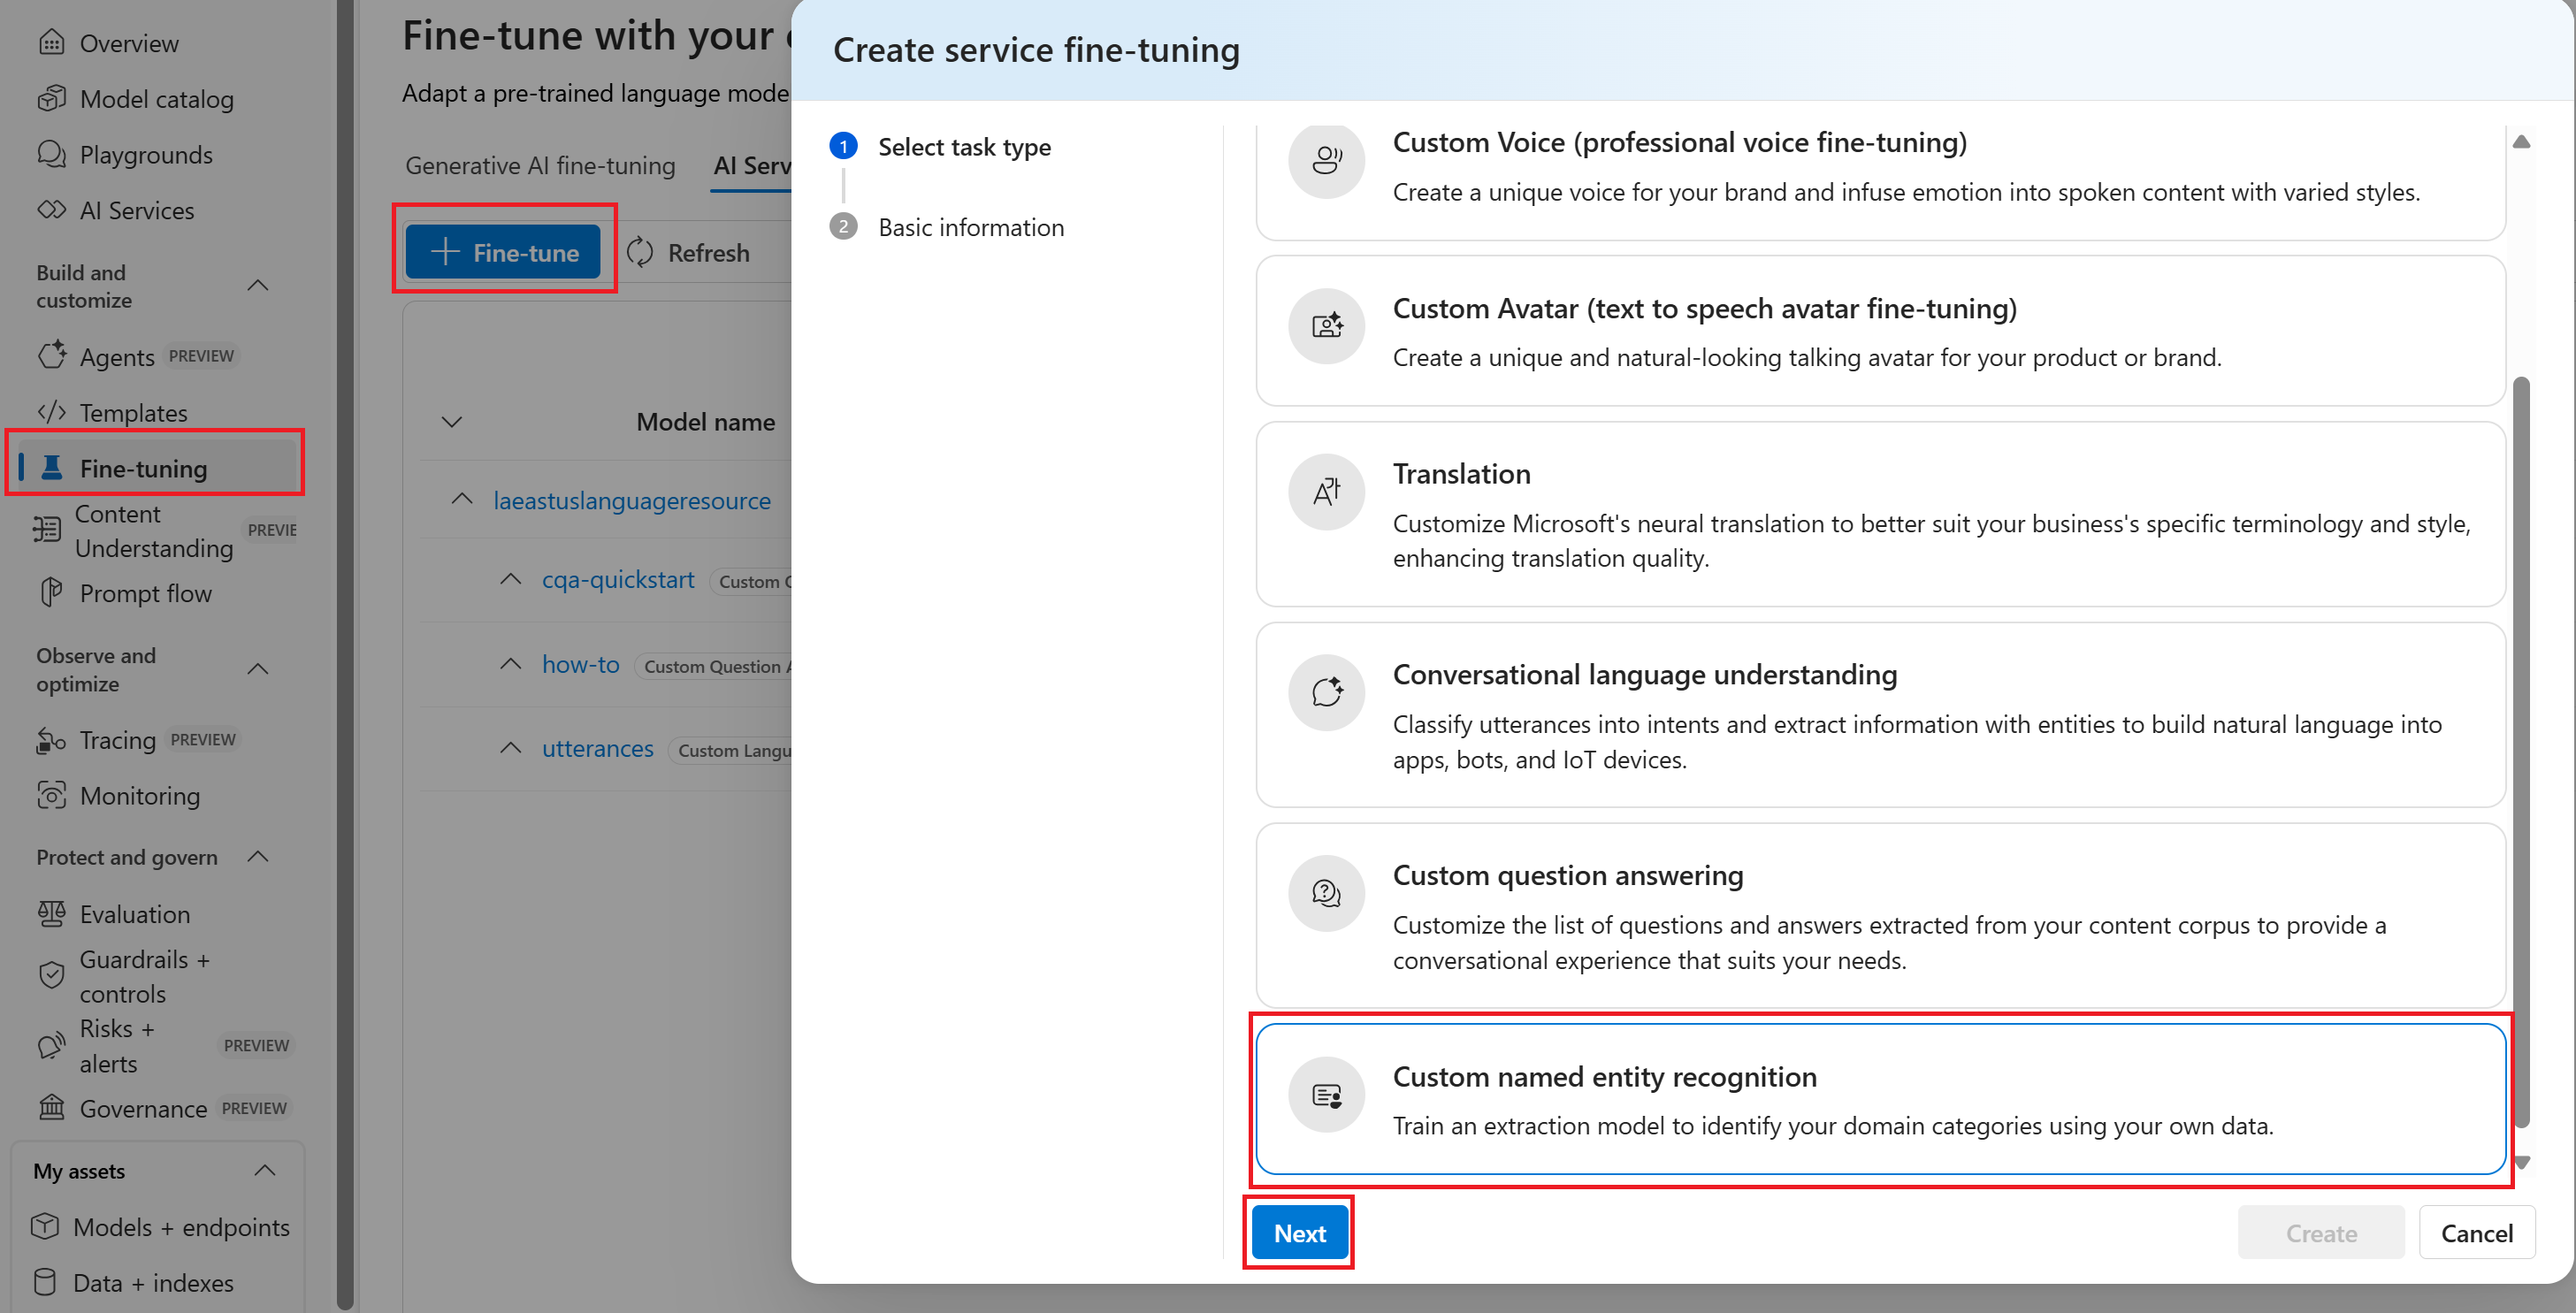Select Custom named entity recognition card
2576x1313 pixels.
click(1880, 1099)
